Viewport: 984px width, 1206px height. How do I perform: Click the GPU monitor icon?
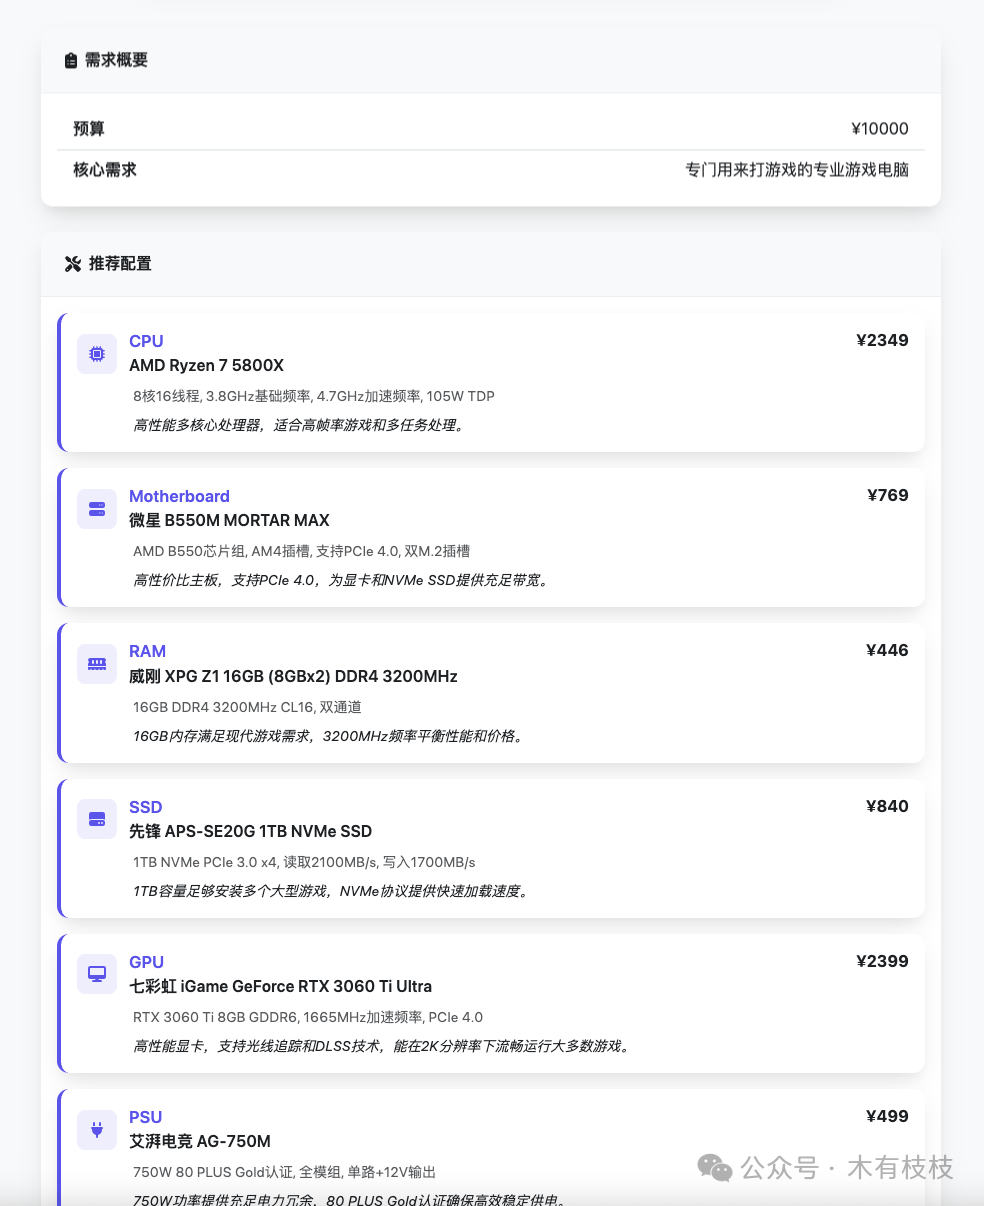pyautogui.click(x=97, y=974)
